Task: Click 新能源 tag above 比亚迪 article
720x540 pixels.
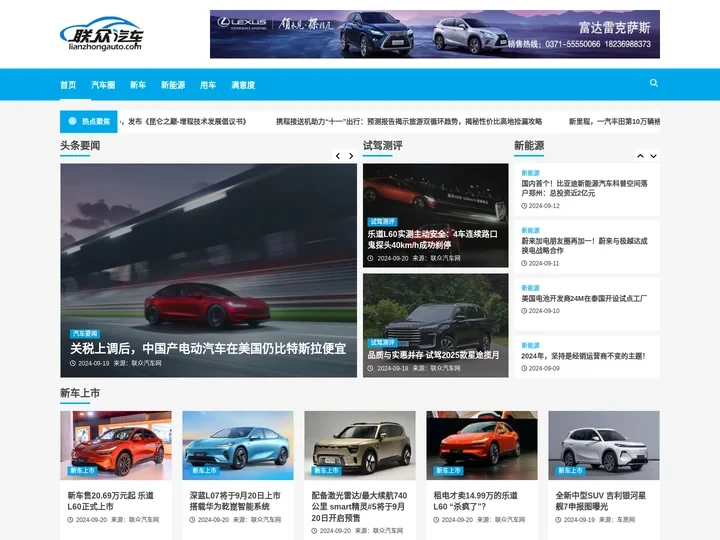Action: [530, 173]
